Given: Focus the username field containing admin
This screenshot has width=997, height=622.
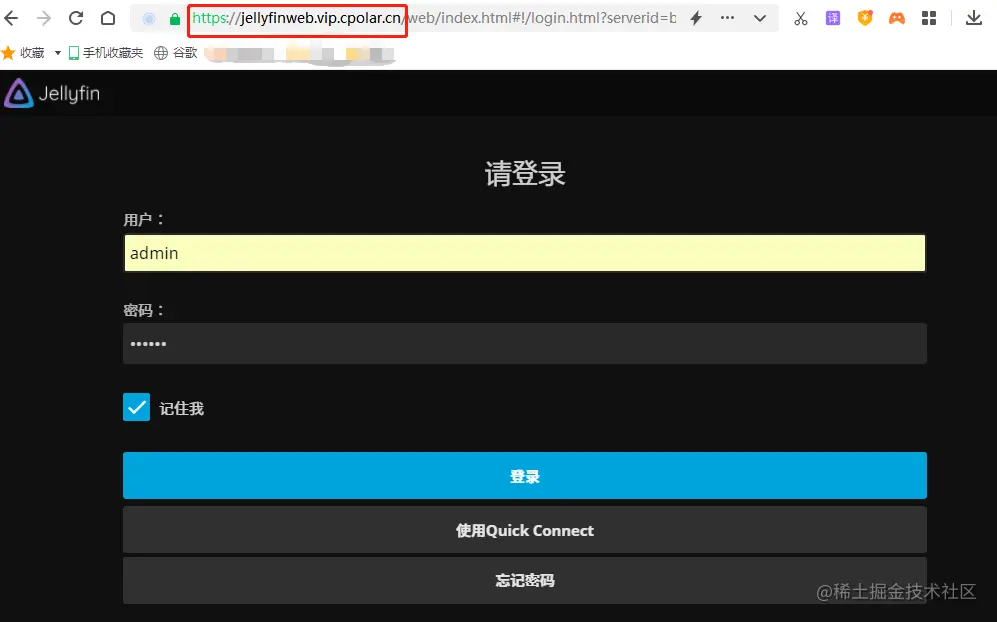Looking at the screenshot, I should (x=525, y=253).
